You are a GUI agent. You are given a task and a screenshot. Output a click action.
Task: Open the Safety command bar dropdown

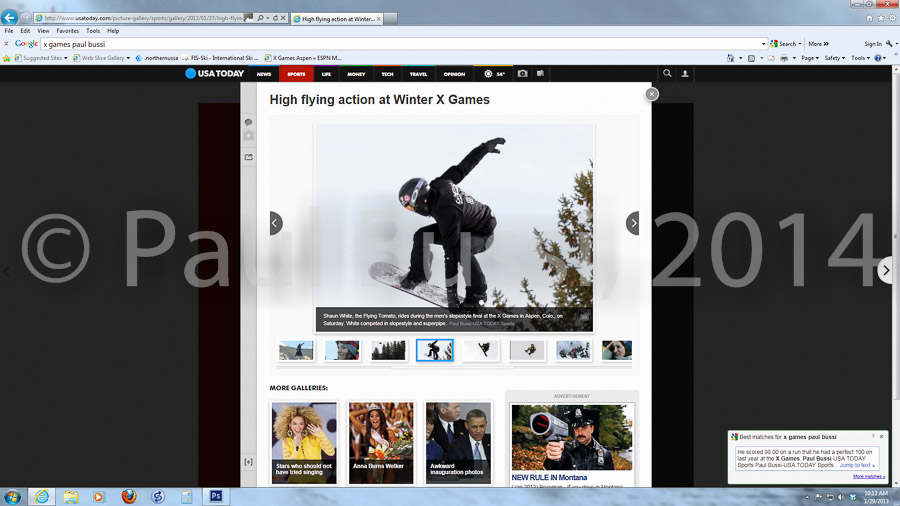[835, 58]
